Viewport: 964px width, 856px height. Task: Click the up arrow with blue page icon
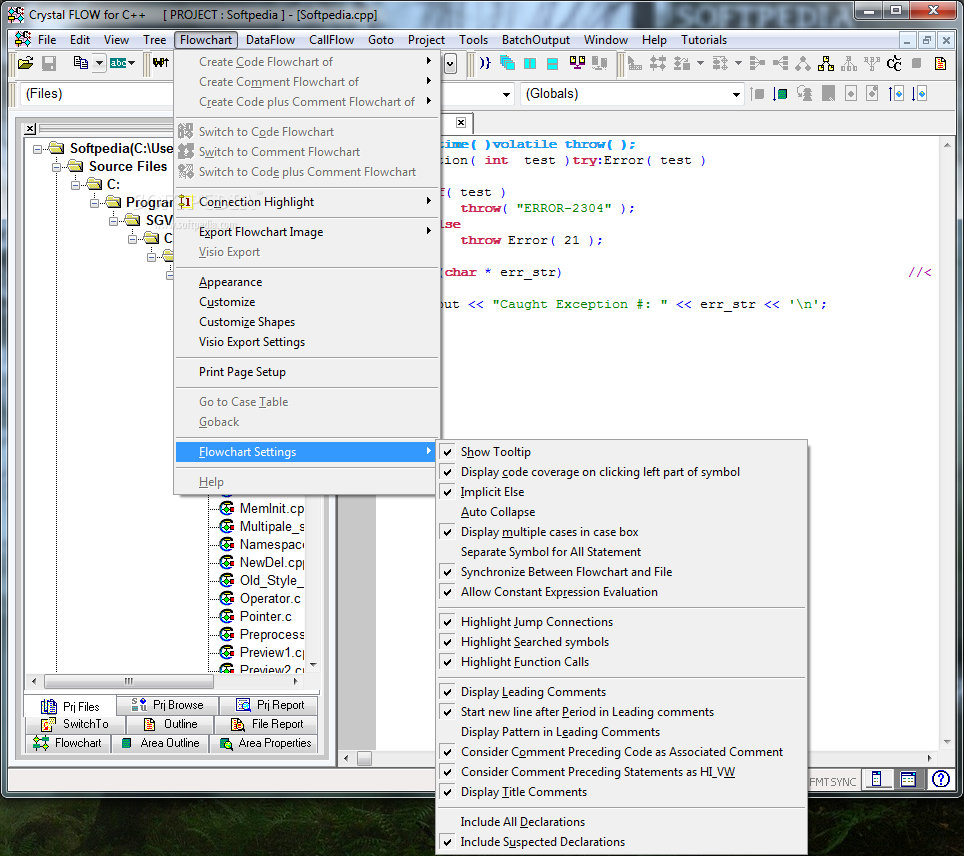coord(896,93)
